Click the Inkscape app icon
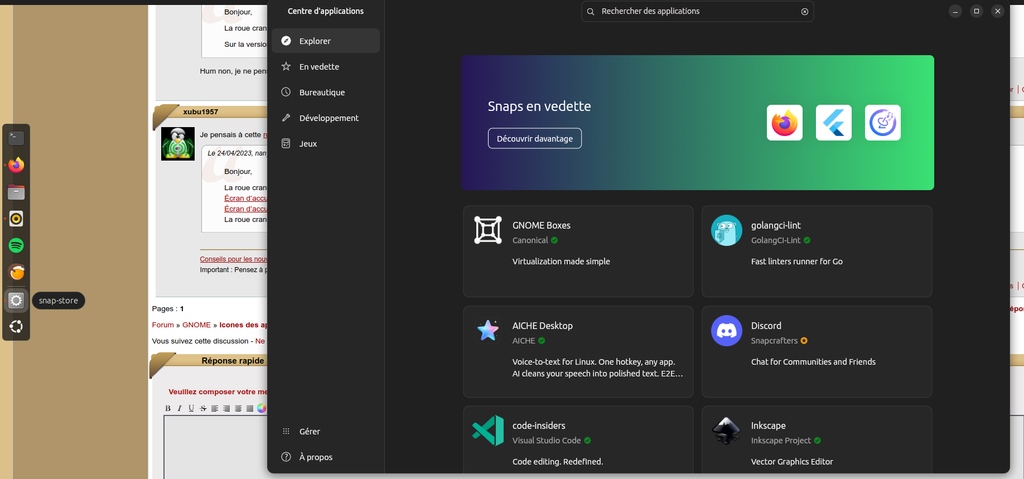Viewport: 1024px width, 479px height. 726,431
